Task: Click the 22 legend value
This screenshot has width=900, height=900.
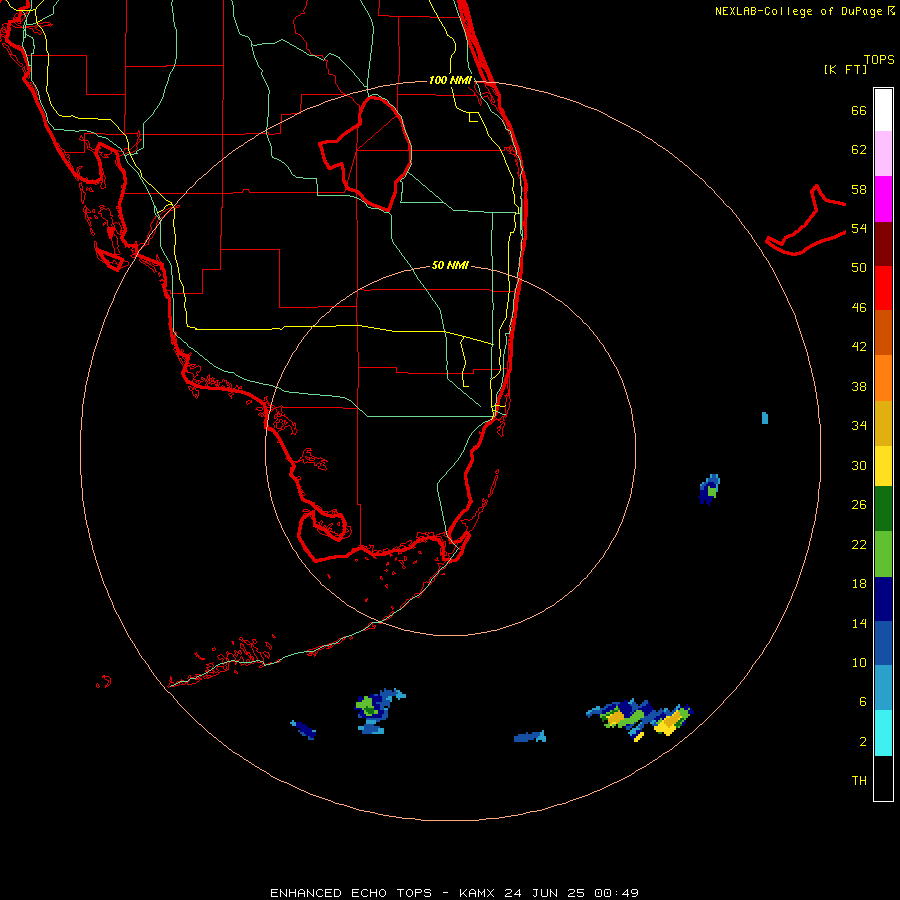Action: pos(859,544)
